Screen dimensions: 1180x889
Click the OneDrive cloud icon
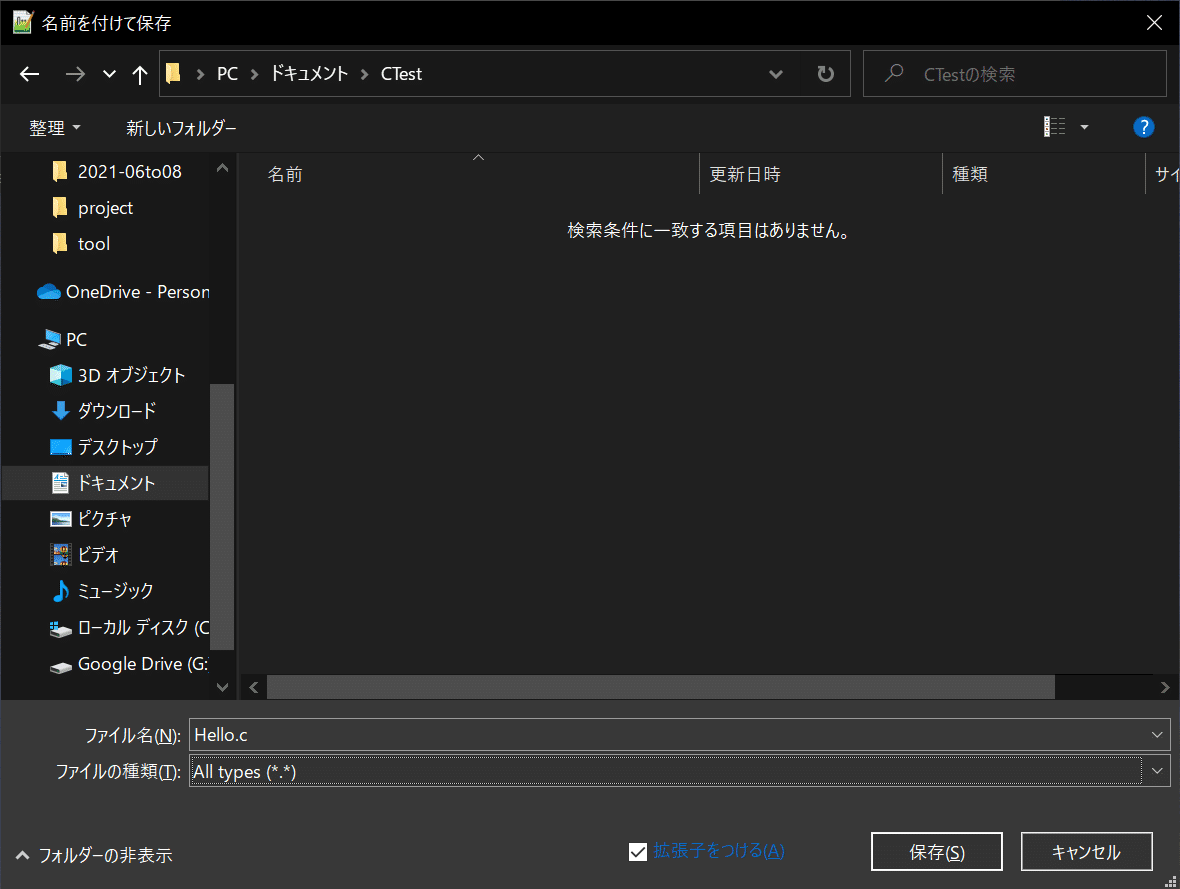pyautogui.click(x=49, y=291)
